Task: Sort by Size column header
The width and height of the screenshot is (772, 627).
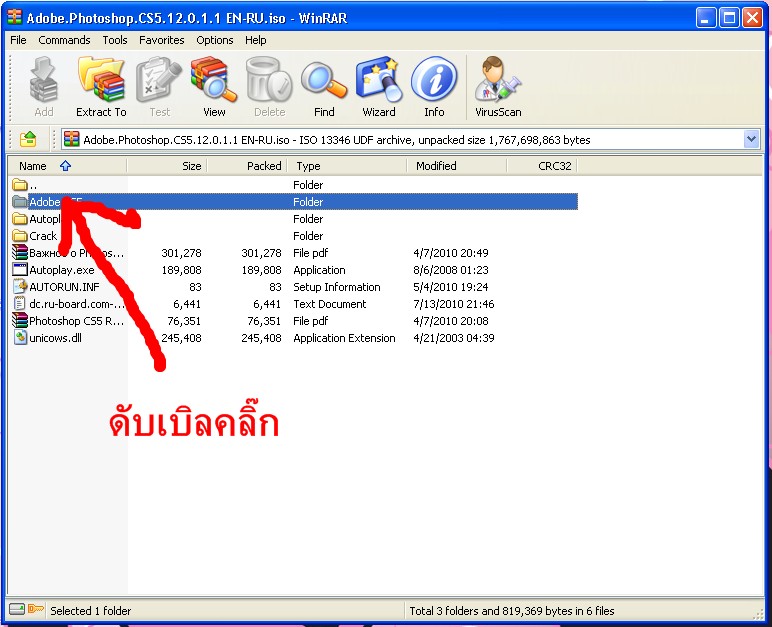Action: point(167,166)
